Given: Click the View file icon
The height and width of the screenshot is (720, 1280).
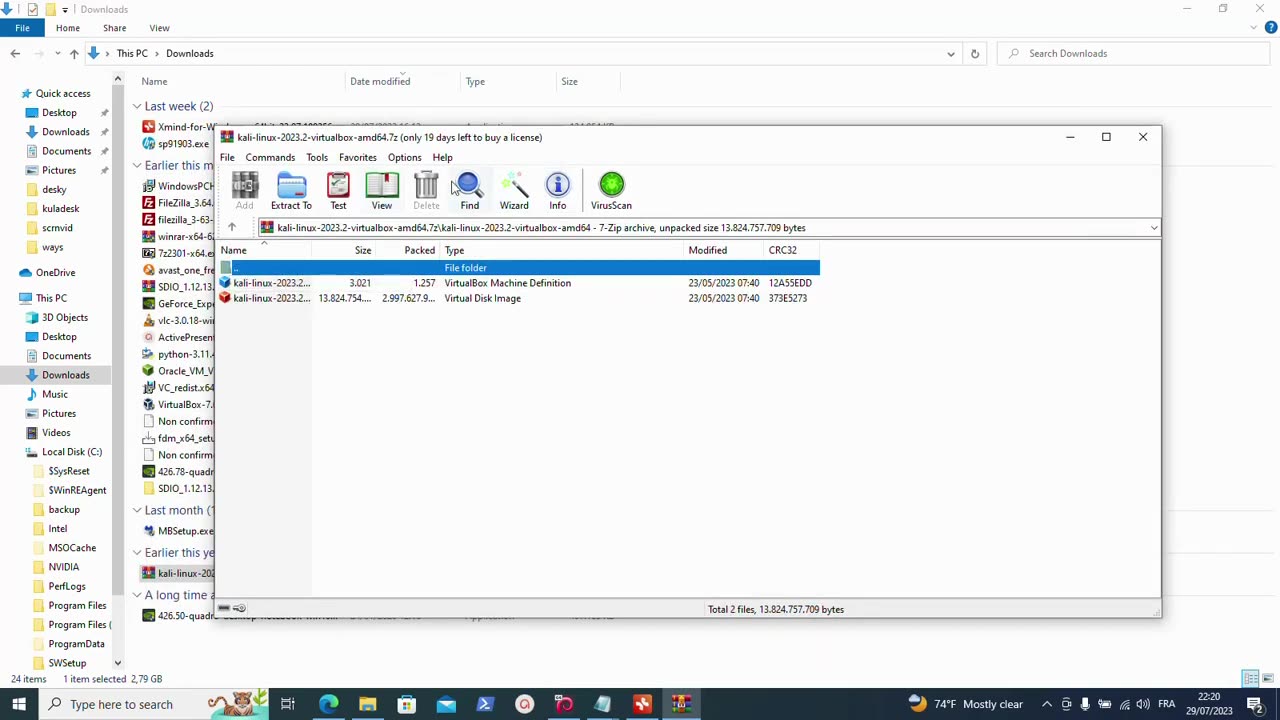Looking at the screenshot, I should point(382,190).
